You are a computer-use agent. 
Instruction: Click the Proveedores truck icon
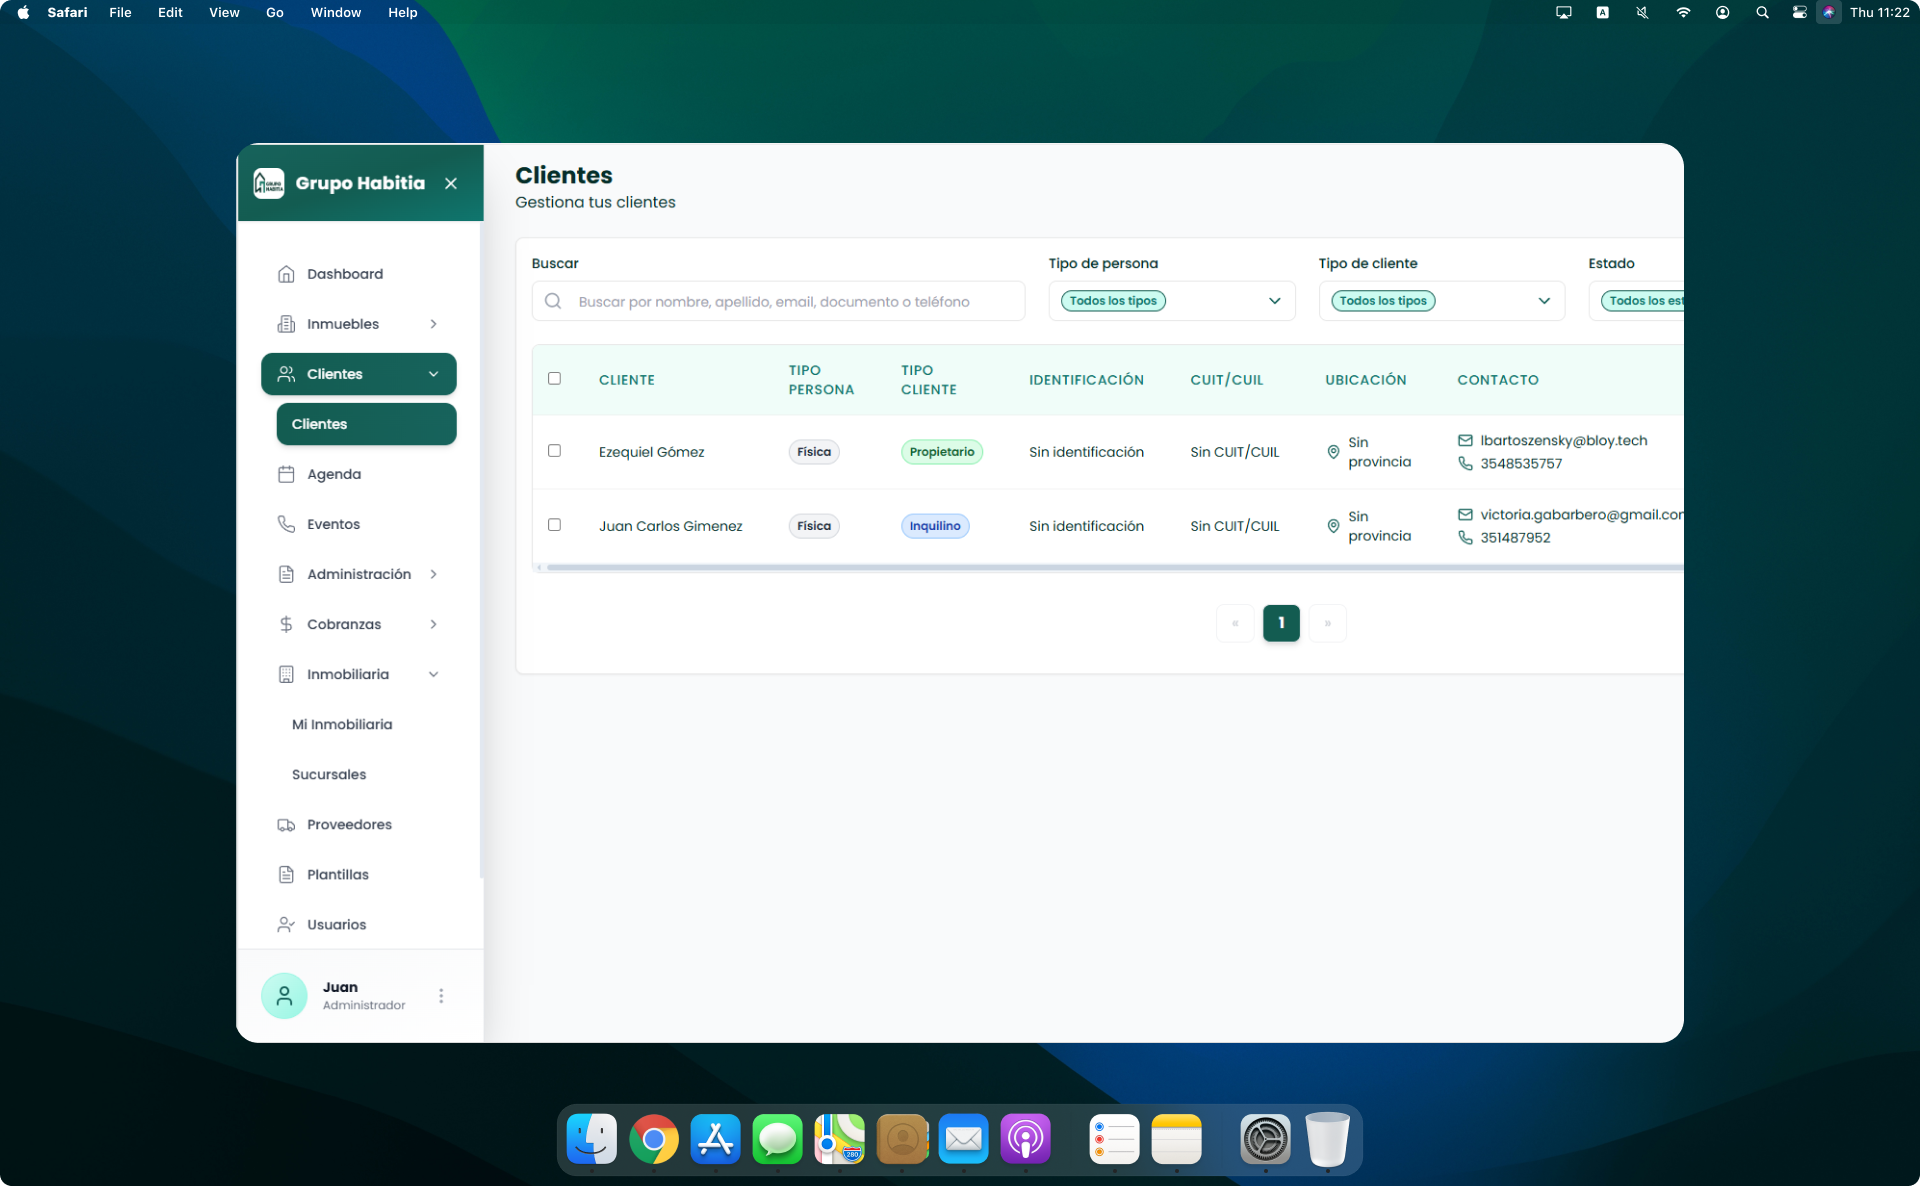(286, 825)
